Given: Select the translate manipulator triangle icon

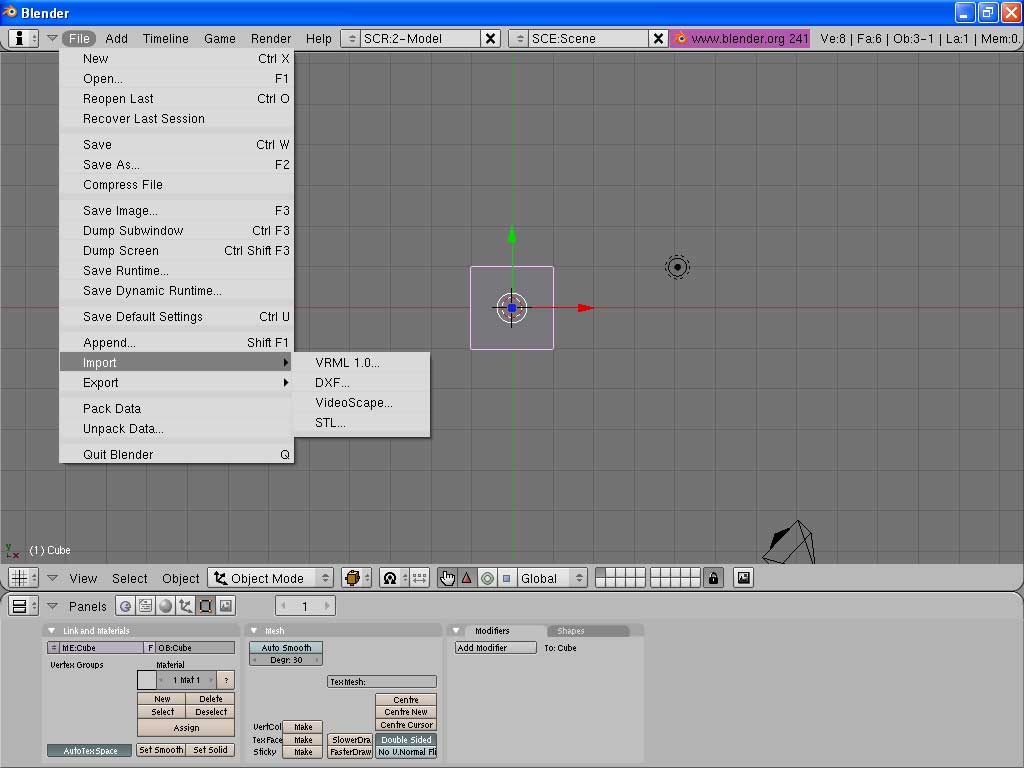Looking at the screenshot, I should point(467,578).
